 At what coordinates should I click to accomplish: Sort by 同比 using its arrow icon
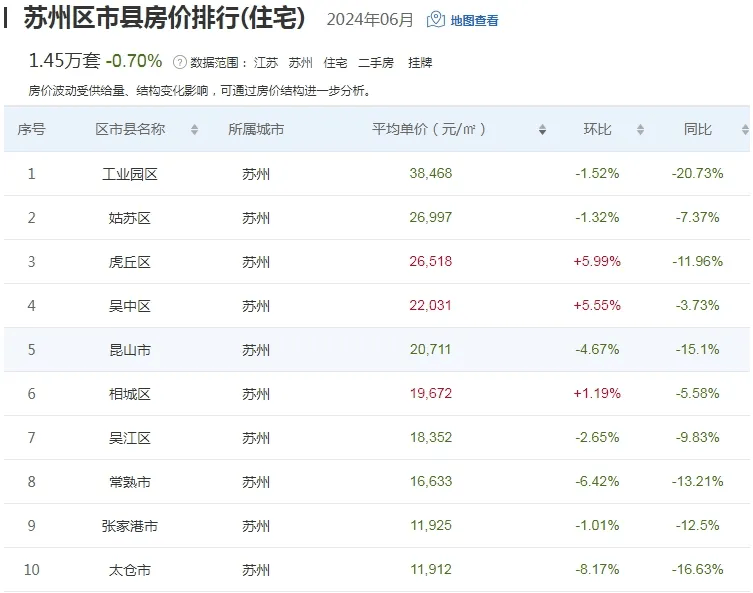[744, 130]
